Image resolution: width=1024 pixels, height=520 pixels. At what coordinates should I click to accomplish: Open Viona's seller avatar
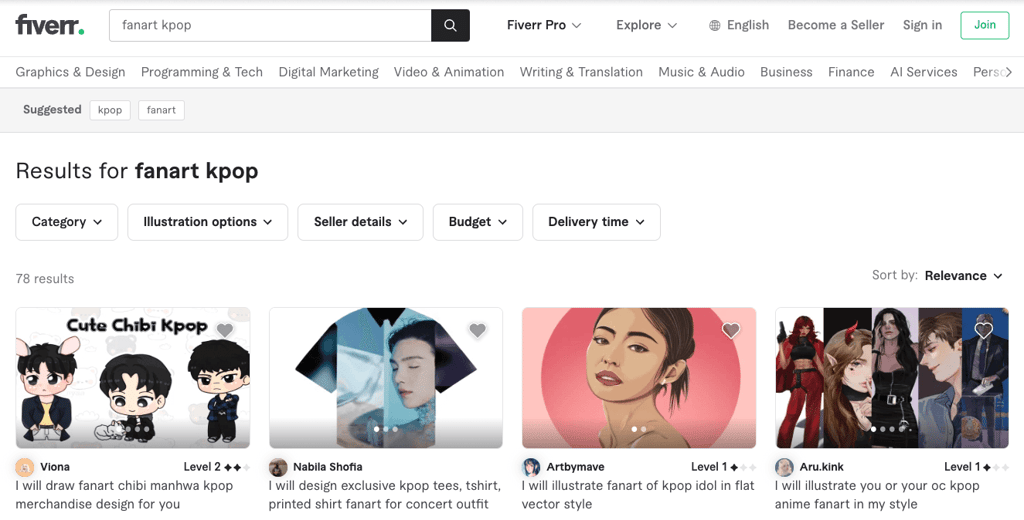point(25,467)
